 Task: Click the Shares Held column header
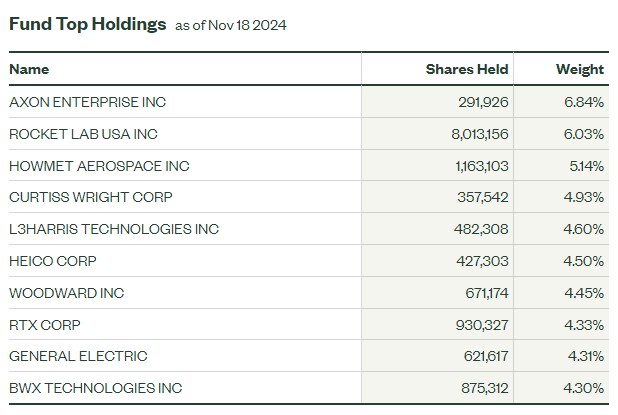467,69
